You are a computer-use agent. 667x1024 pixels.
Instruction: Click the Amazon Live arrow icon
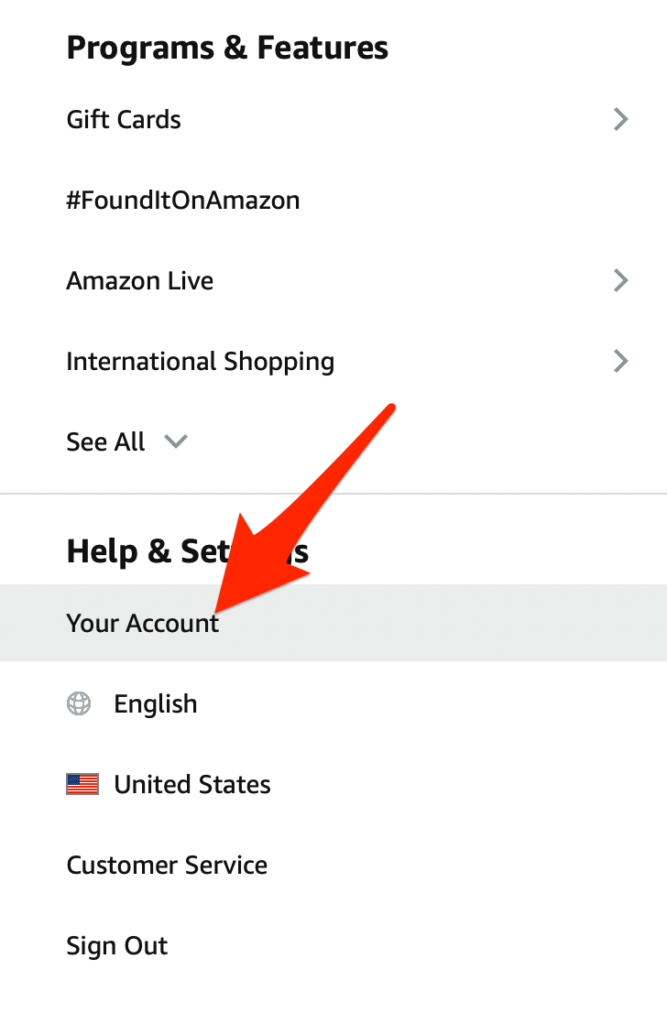point(621,281)
